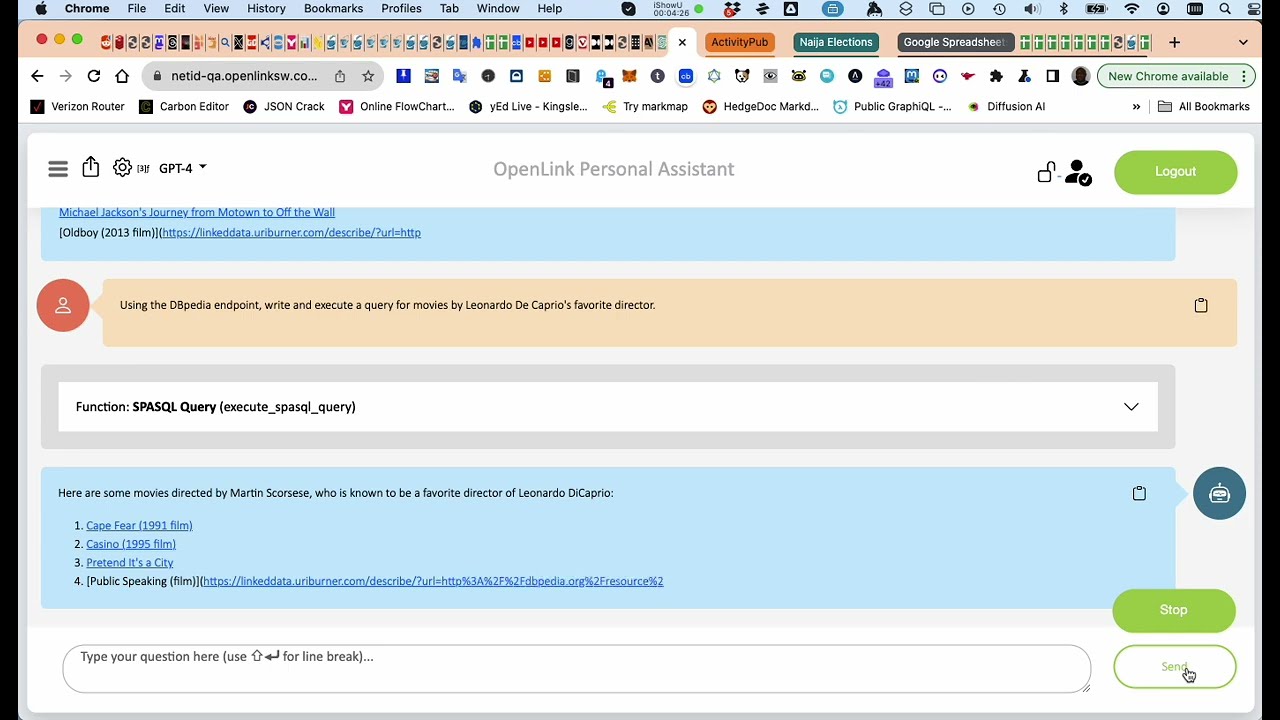Open the Verizon Router bookmark

click(78, 106)
